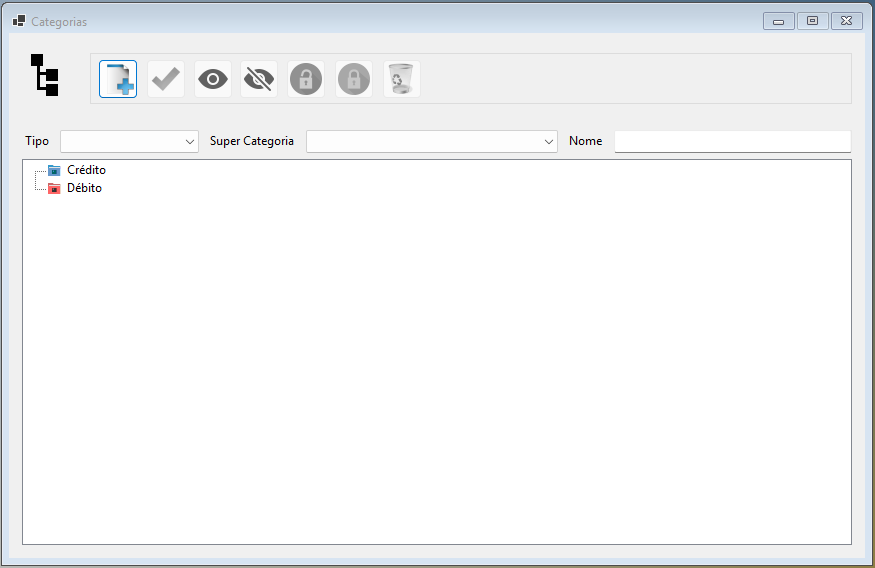Focus the Nome text field
This screenshot has width=875, height=568.
[733, 141]
